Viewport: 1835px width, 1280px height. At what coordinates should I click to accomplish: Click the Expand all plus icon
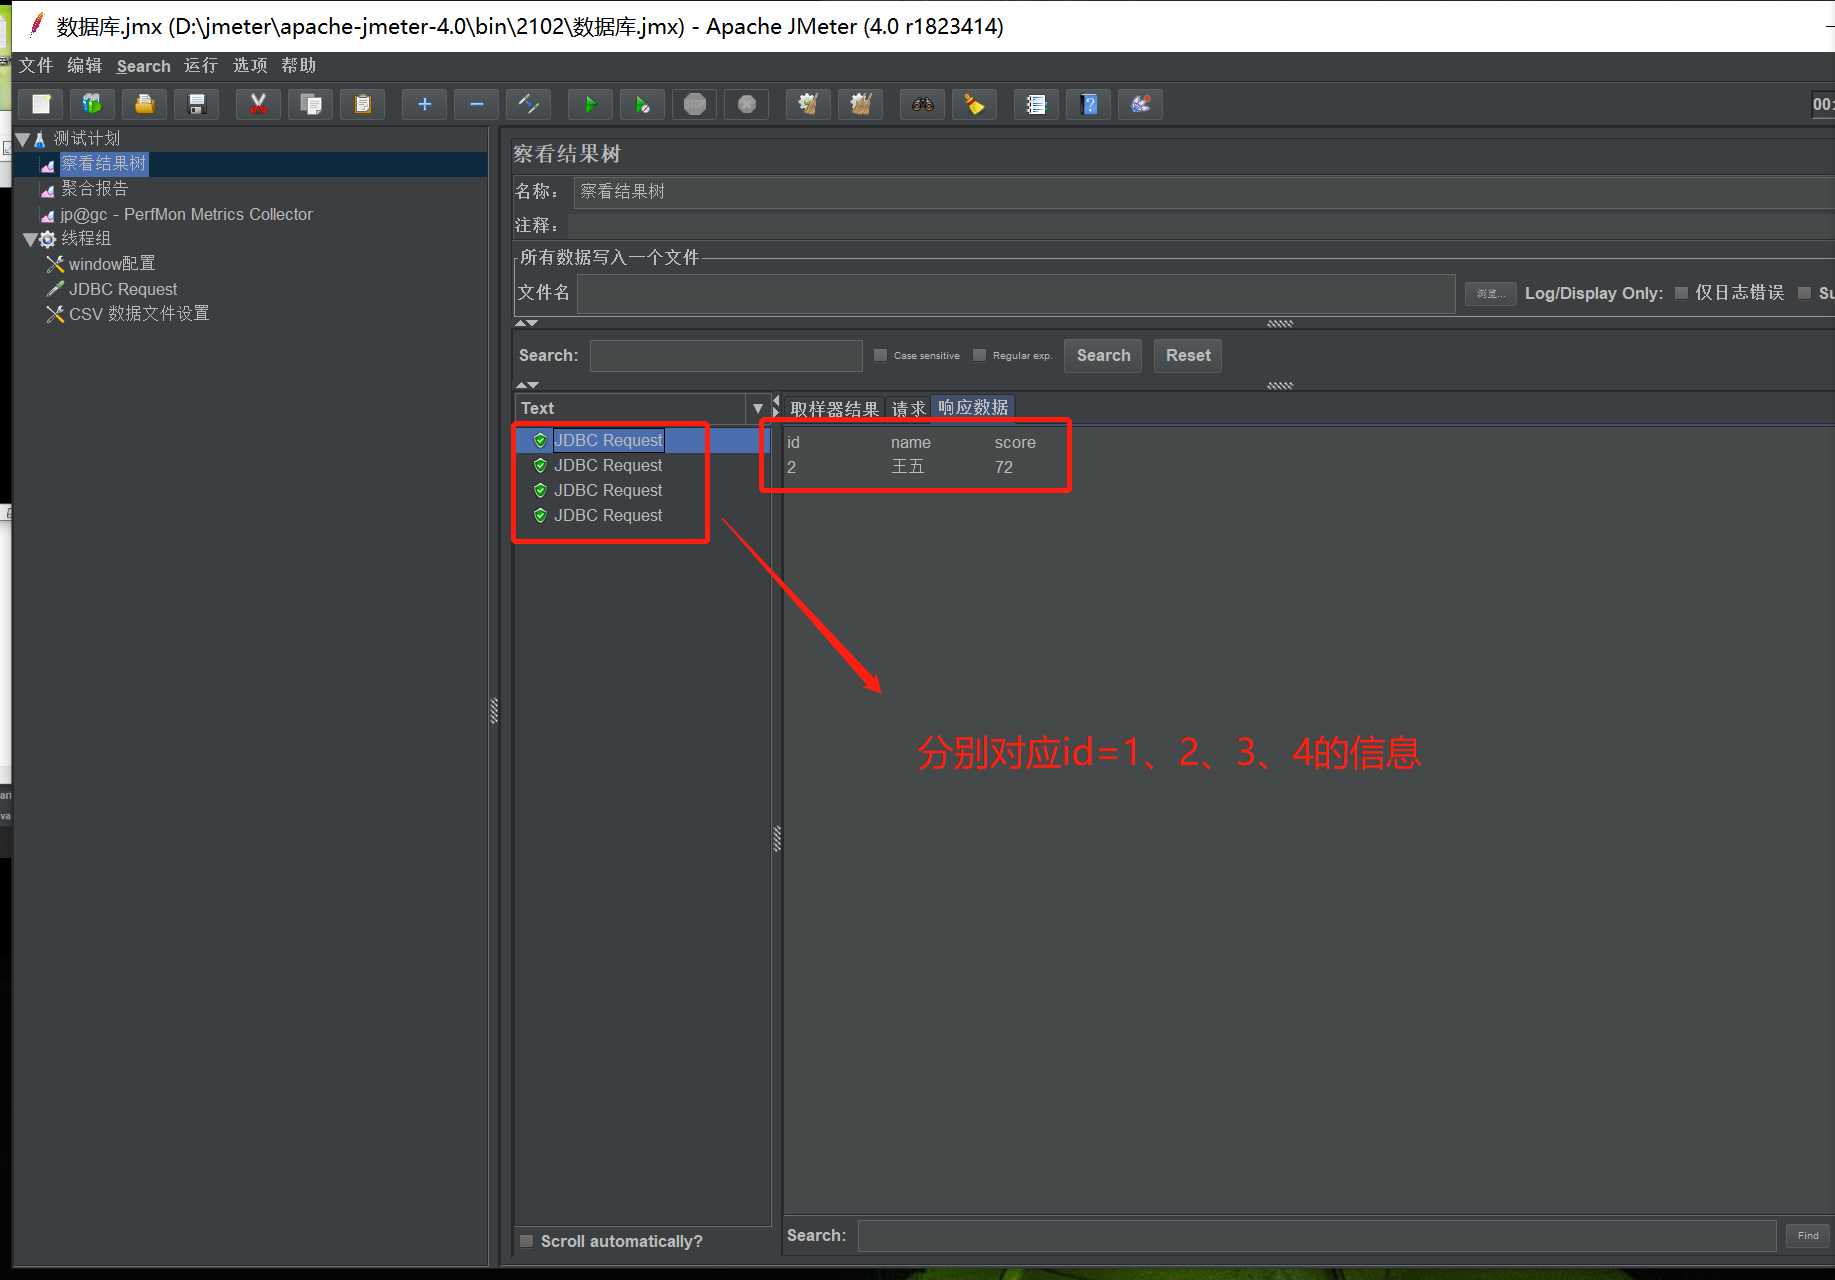click(x=424, y=104)
